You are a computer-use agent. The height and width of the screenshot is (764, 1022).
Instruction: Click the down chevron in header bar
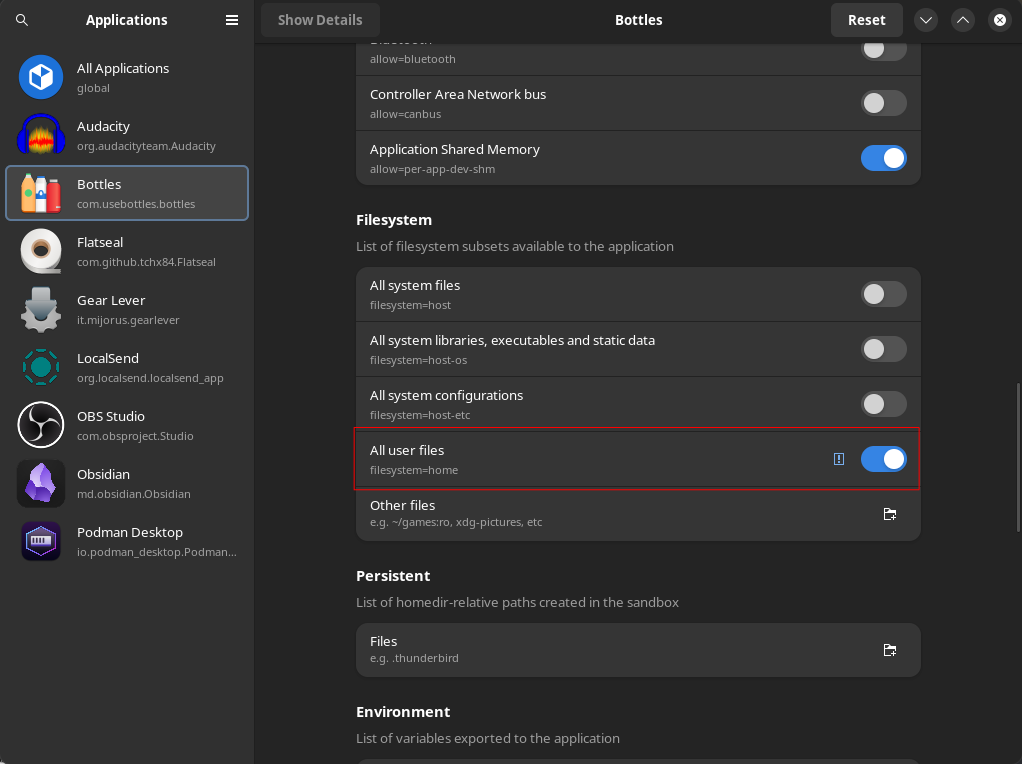[926, 20]
